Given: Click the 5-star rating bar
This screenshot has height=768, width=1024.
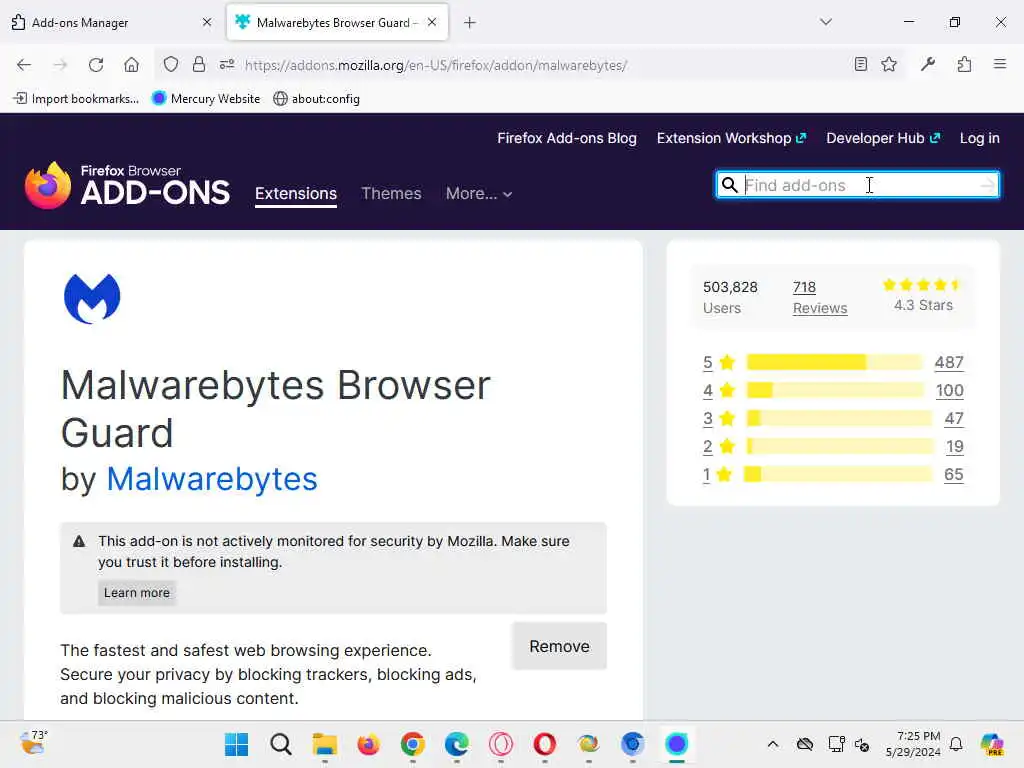Looking at the screenshot, I should pyautogui.click(x=835, y=362).
